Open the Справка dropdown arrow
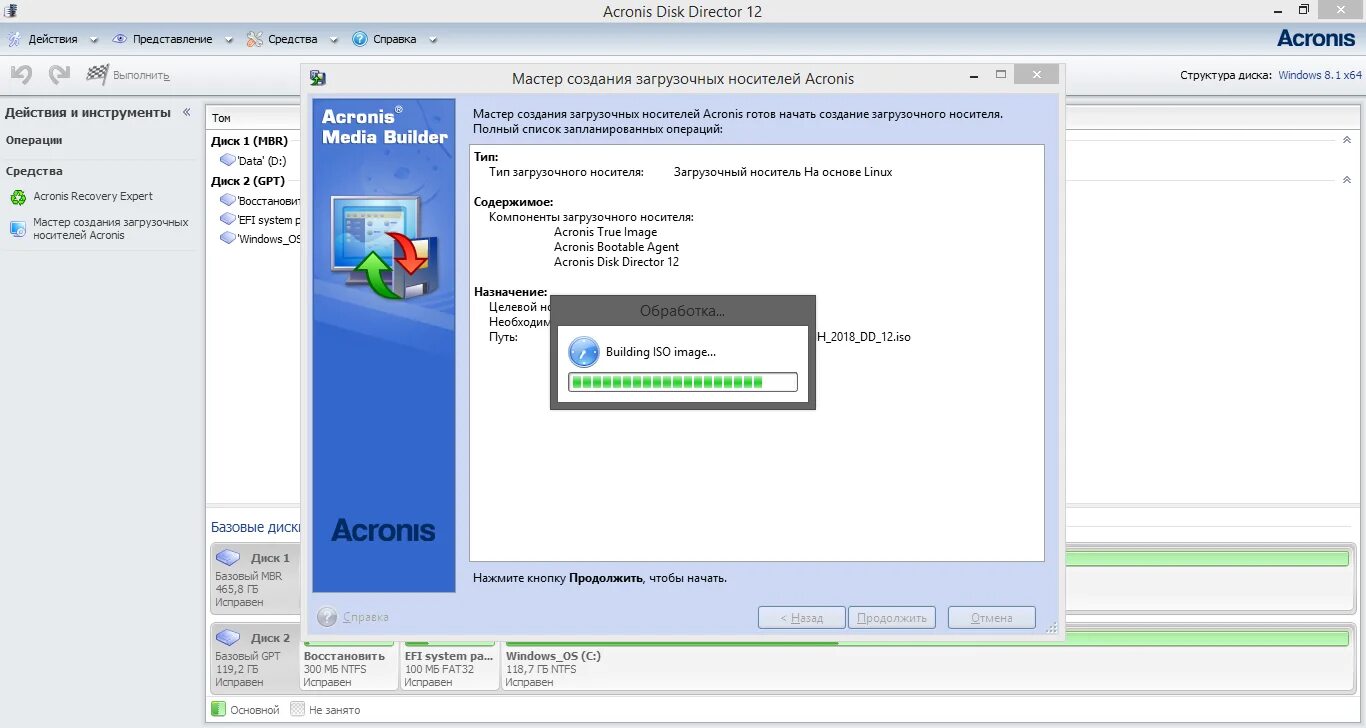This screenshot has width=1366, height=728. point(433,40)
